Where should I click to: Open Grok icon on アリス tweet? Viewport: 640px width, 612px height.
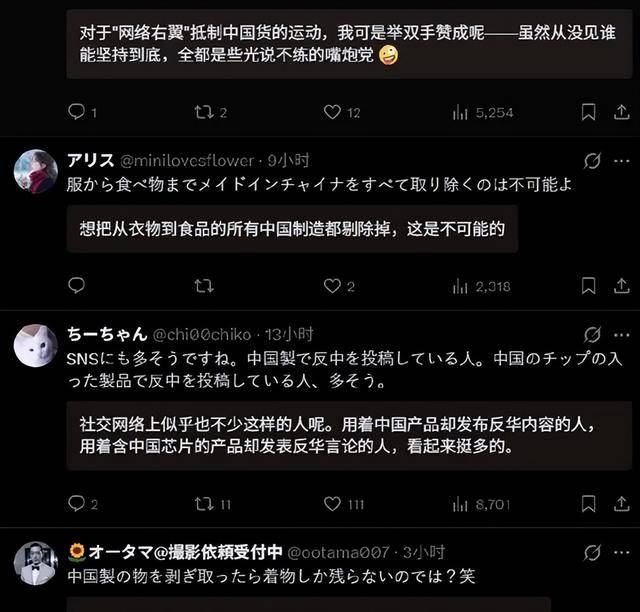coord(592,161)
